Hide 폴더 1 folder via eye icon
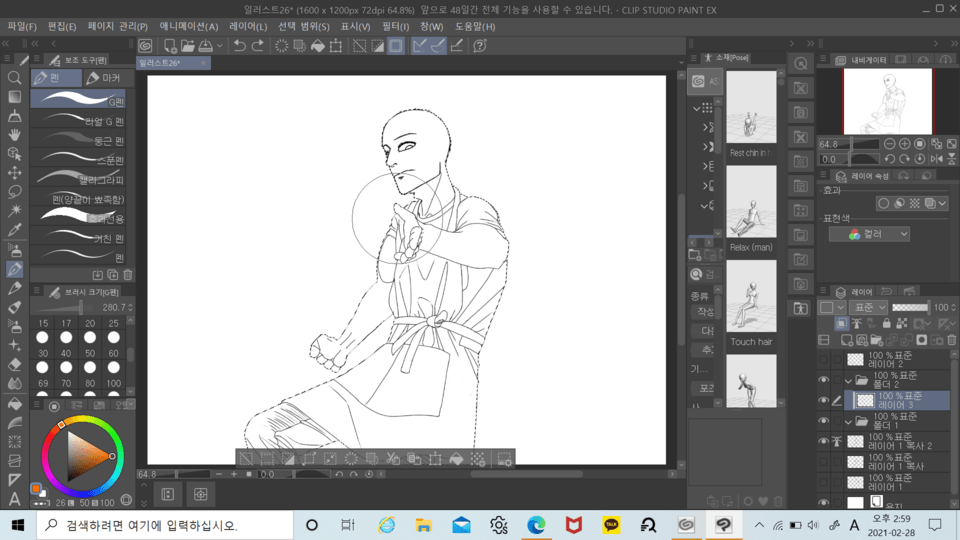 823,421
